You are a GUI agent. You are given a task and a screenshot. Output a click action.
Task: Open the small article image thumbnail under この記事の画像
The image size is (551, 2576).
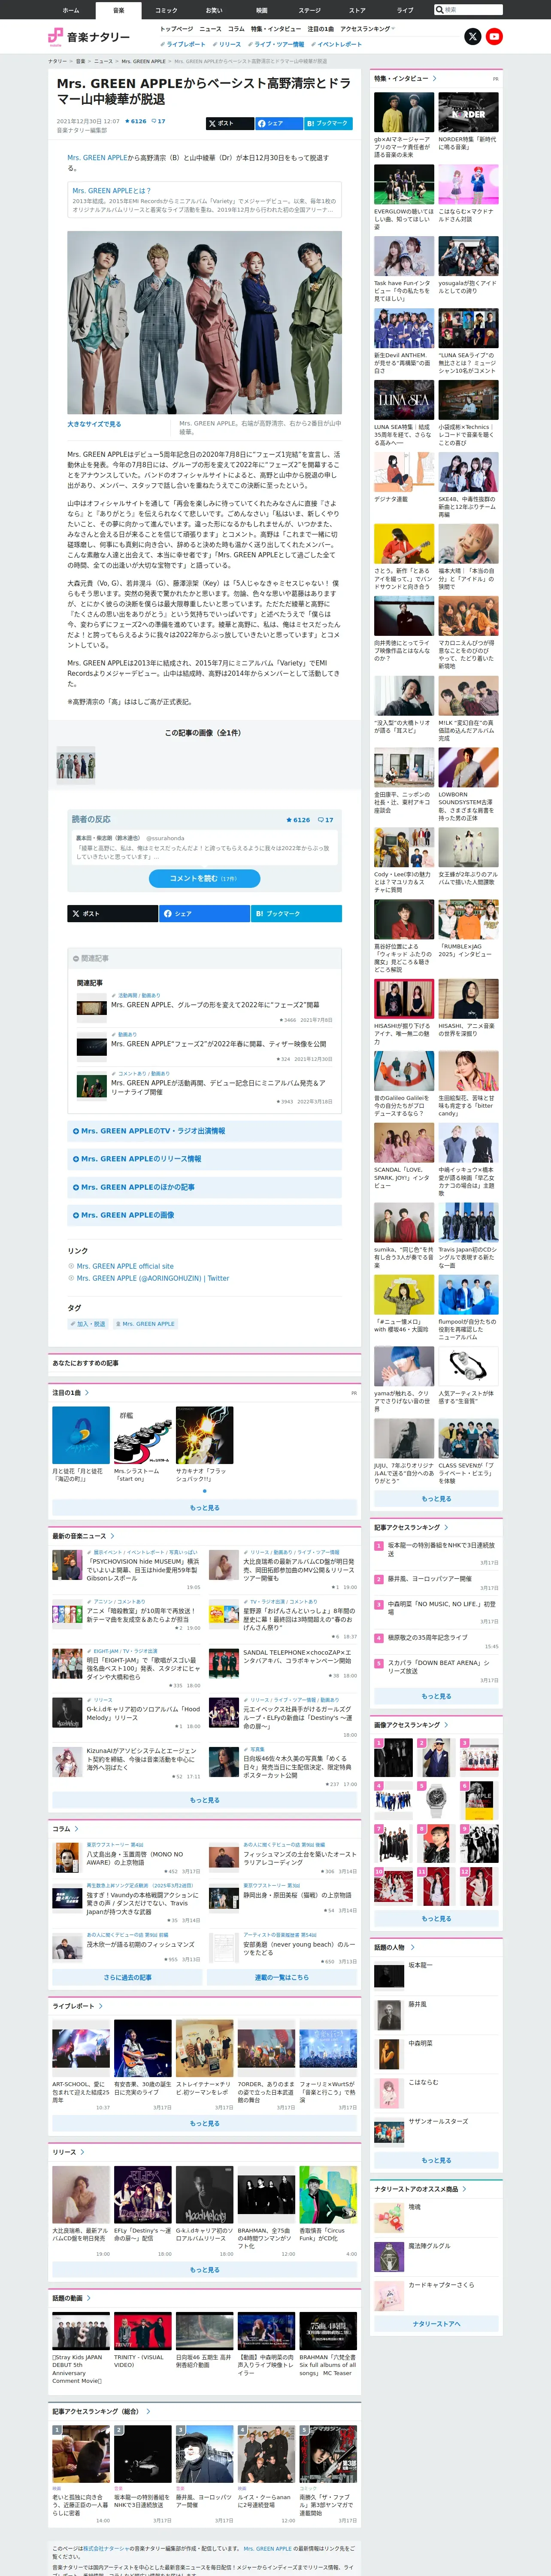click(x=76, y=765)
